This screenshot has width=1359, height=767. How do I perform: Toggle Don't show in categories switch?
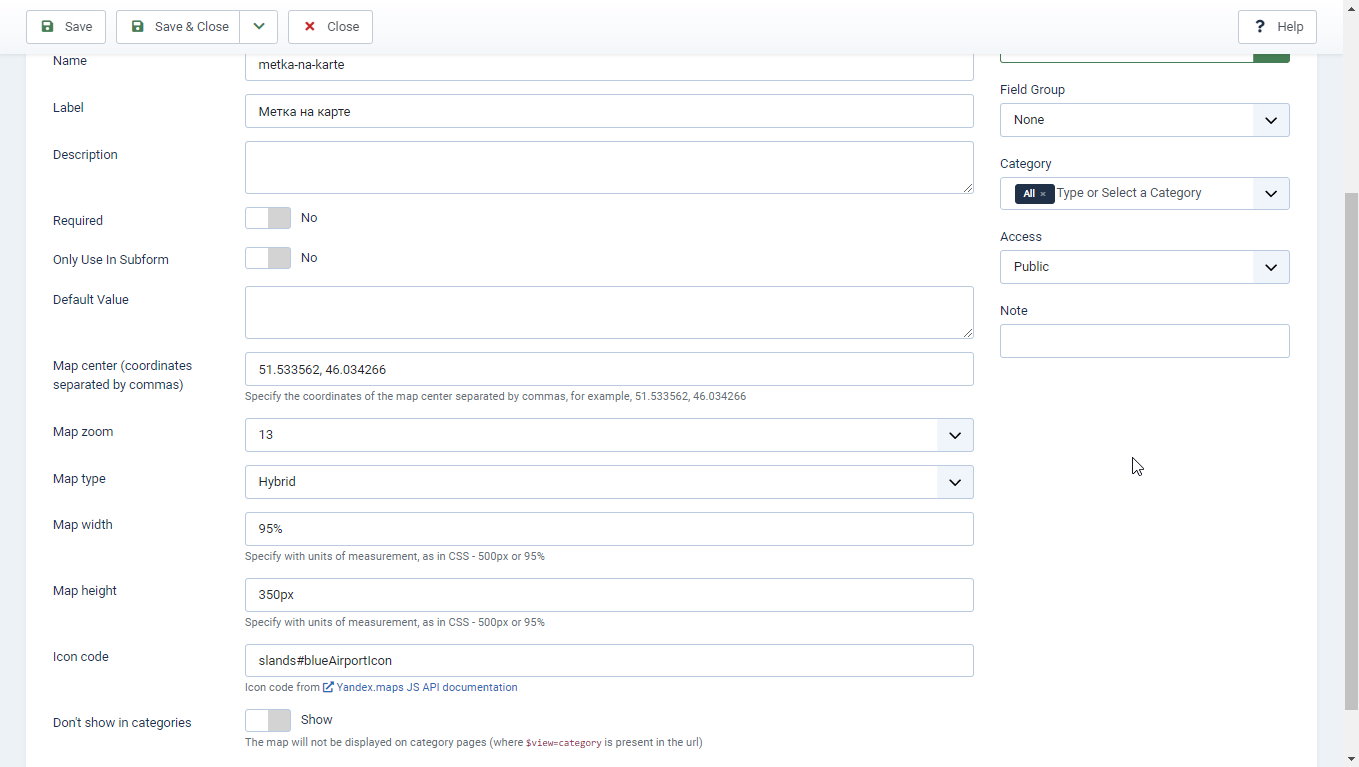268,720
